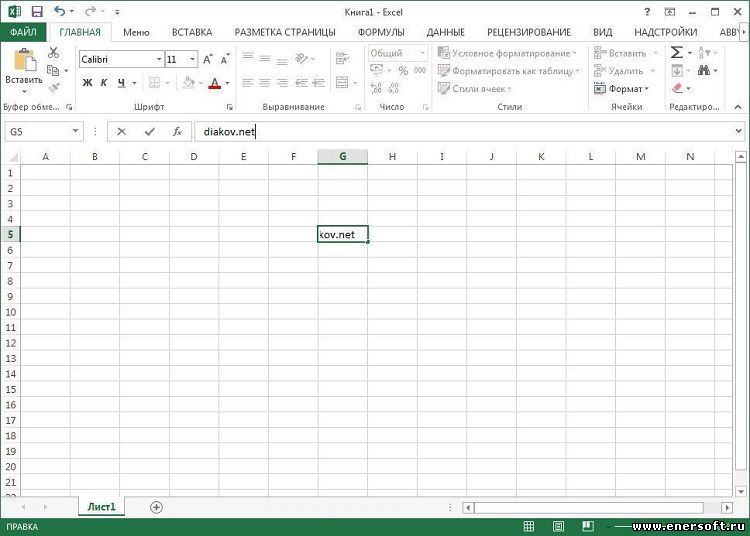Click Стили ячеек button
This screenshot has height=536, width=750.
point(474,88)
